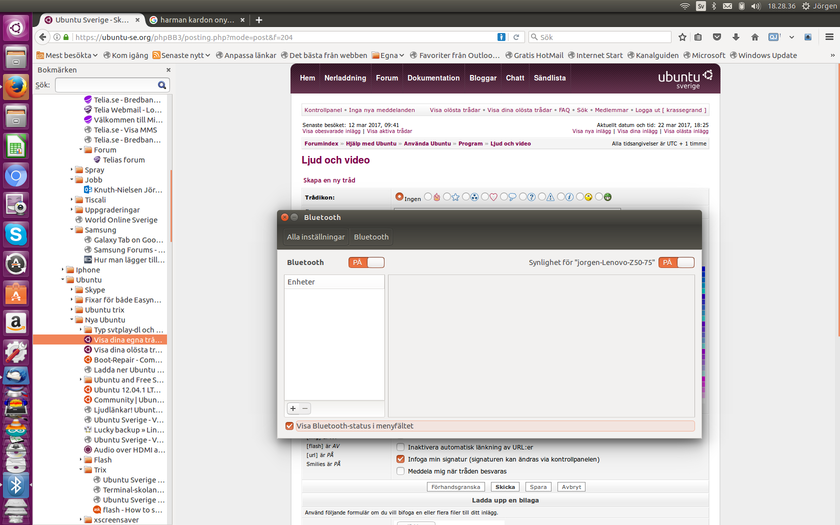The height and width of the screenshot is (525, 840).
Task: Follow the Kontrollpanel link
Action: tap(323, 110)
